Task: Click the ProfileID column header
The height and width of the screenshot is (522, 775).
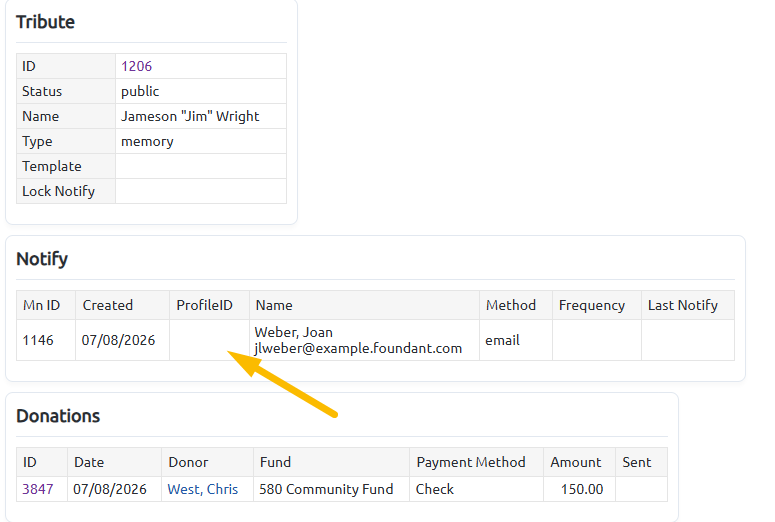Action: point(209,305)
